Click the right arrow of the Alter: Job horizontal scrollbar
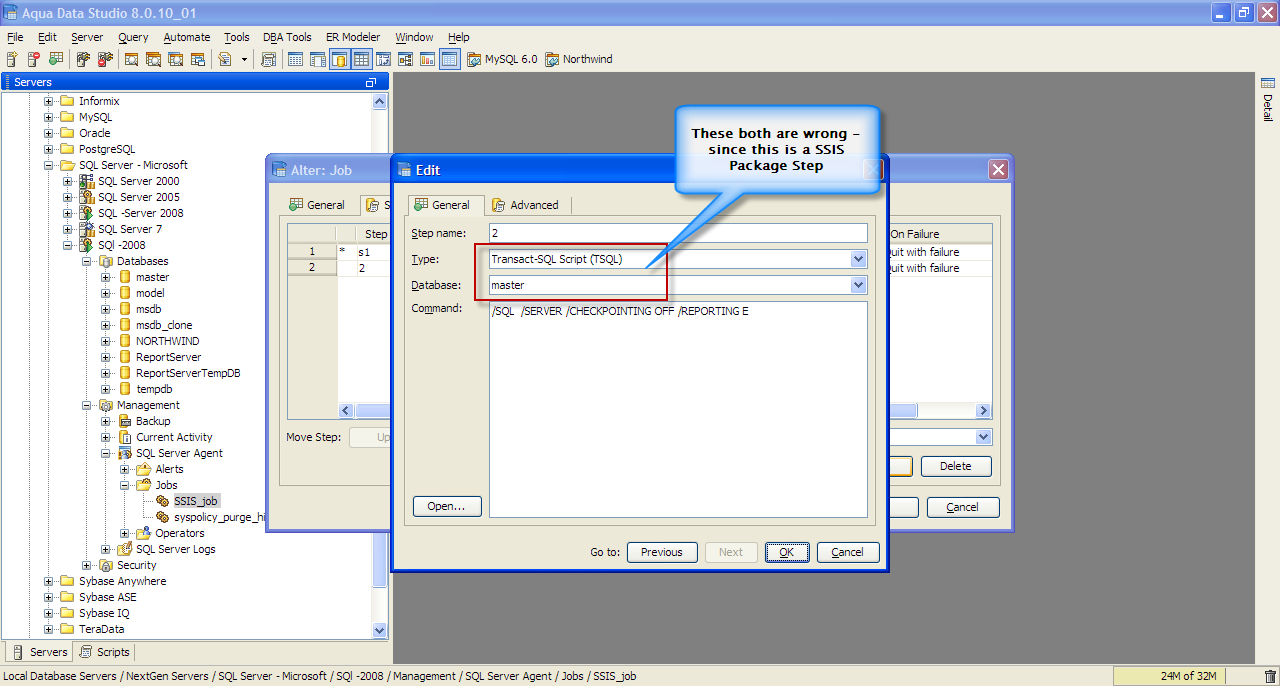 tap(984, 411)
